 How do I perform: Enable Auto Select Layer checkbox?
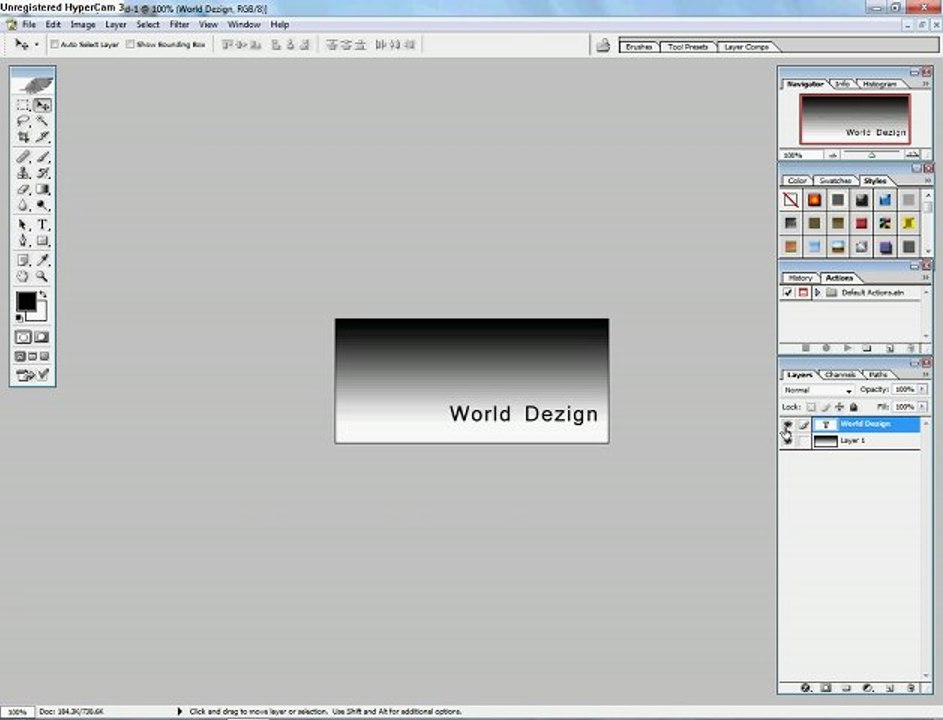(54, 45)
